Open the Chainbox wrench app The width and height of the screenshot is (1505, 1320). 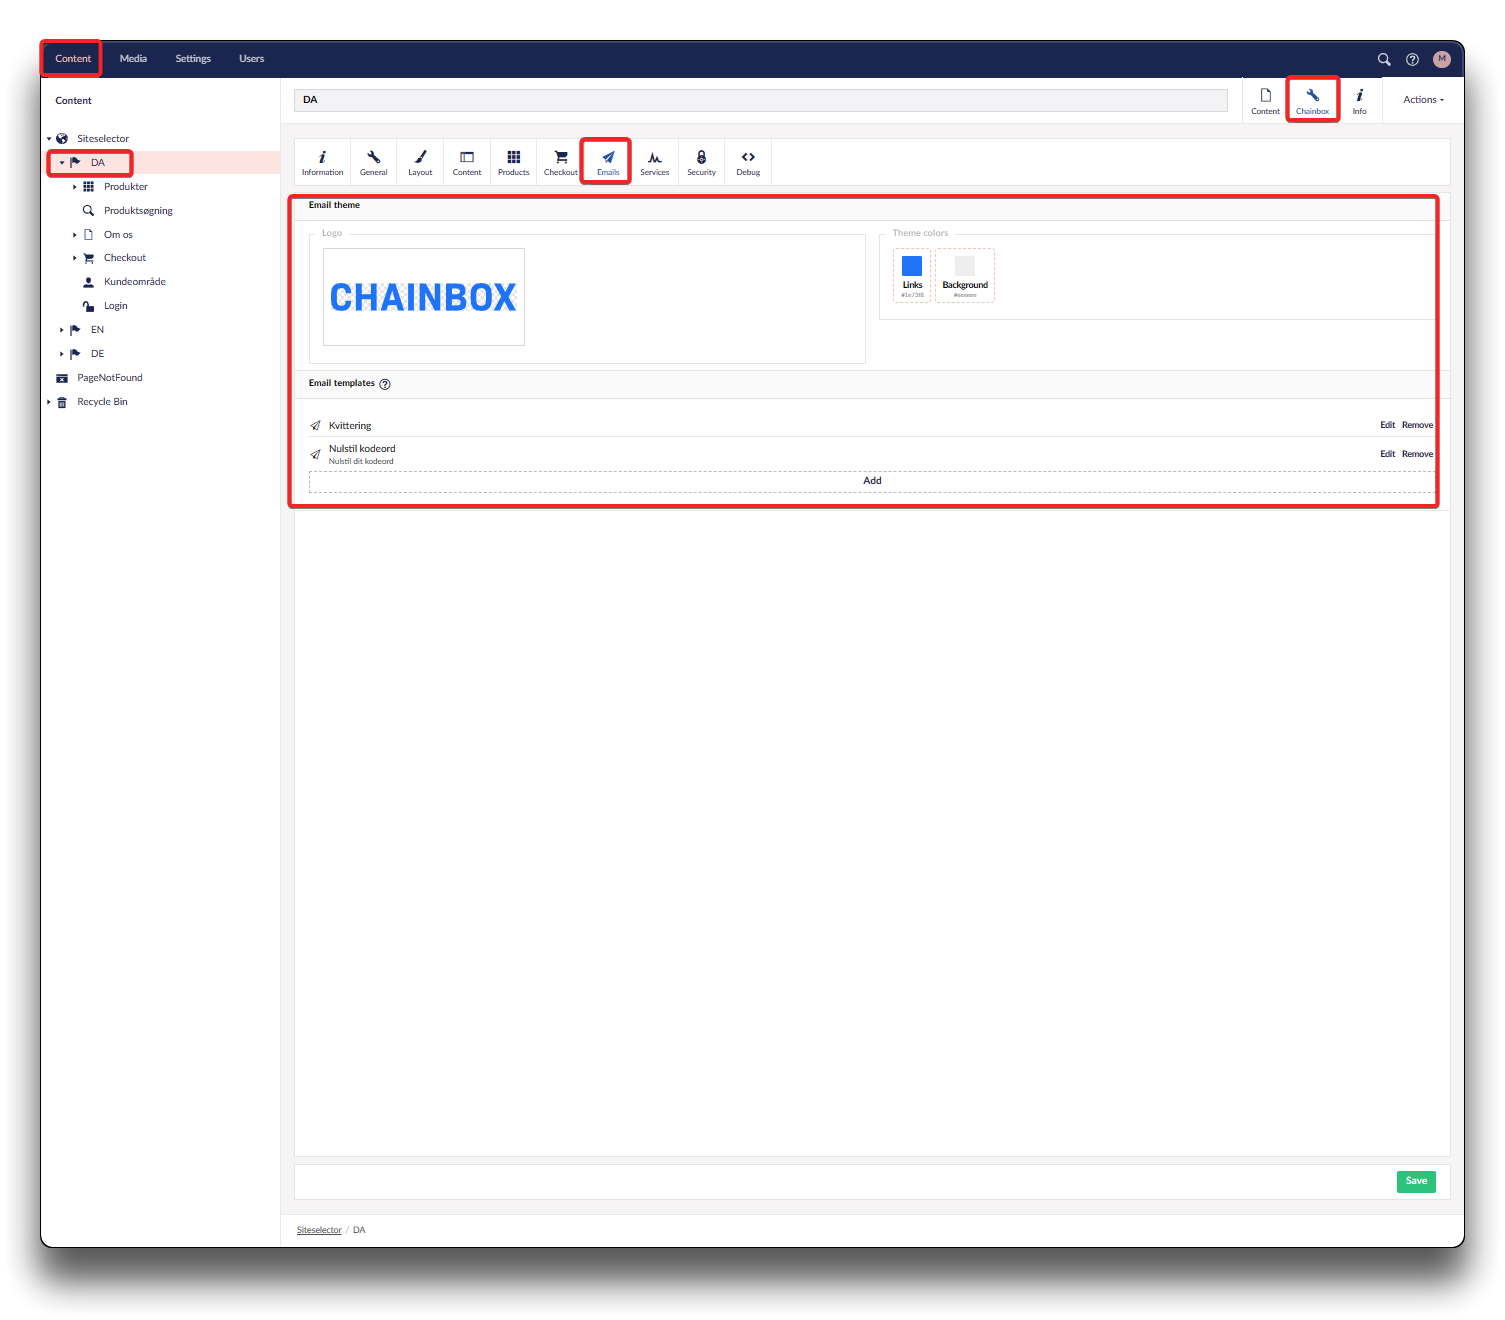1312,100
